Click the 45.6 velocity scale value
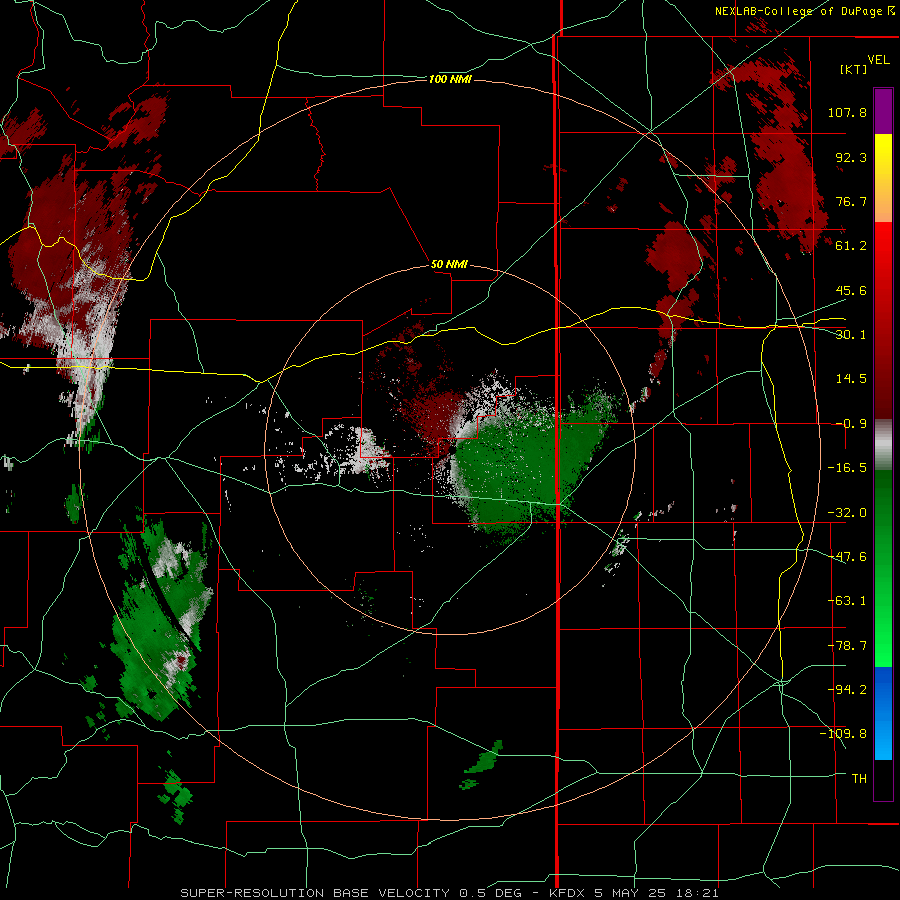This screenshot has width=900, height=900. click(851, 290)
